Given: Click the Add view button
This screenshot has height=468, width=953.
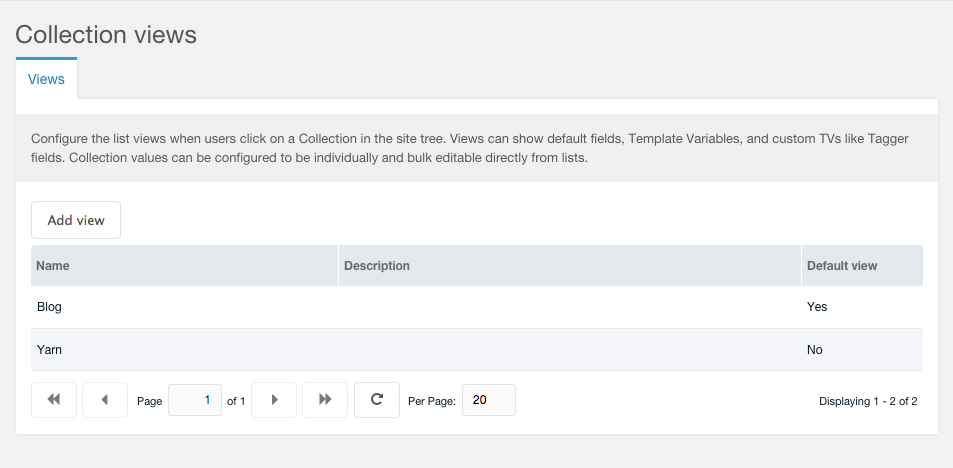Looking at the screenshot, I should pyautogui.click(x=76, y=220).
